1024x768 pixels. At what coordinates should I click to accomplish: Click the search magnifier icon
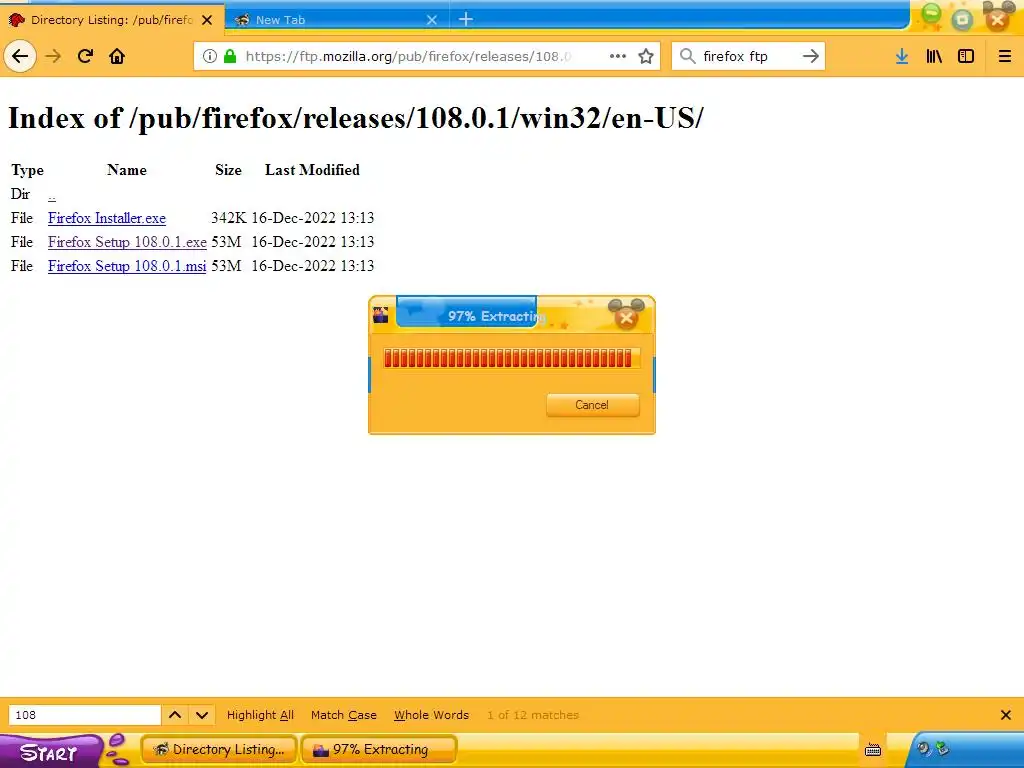[688, 56]
